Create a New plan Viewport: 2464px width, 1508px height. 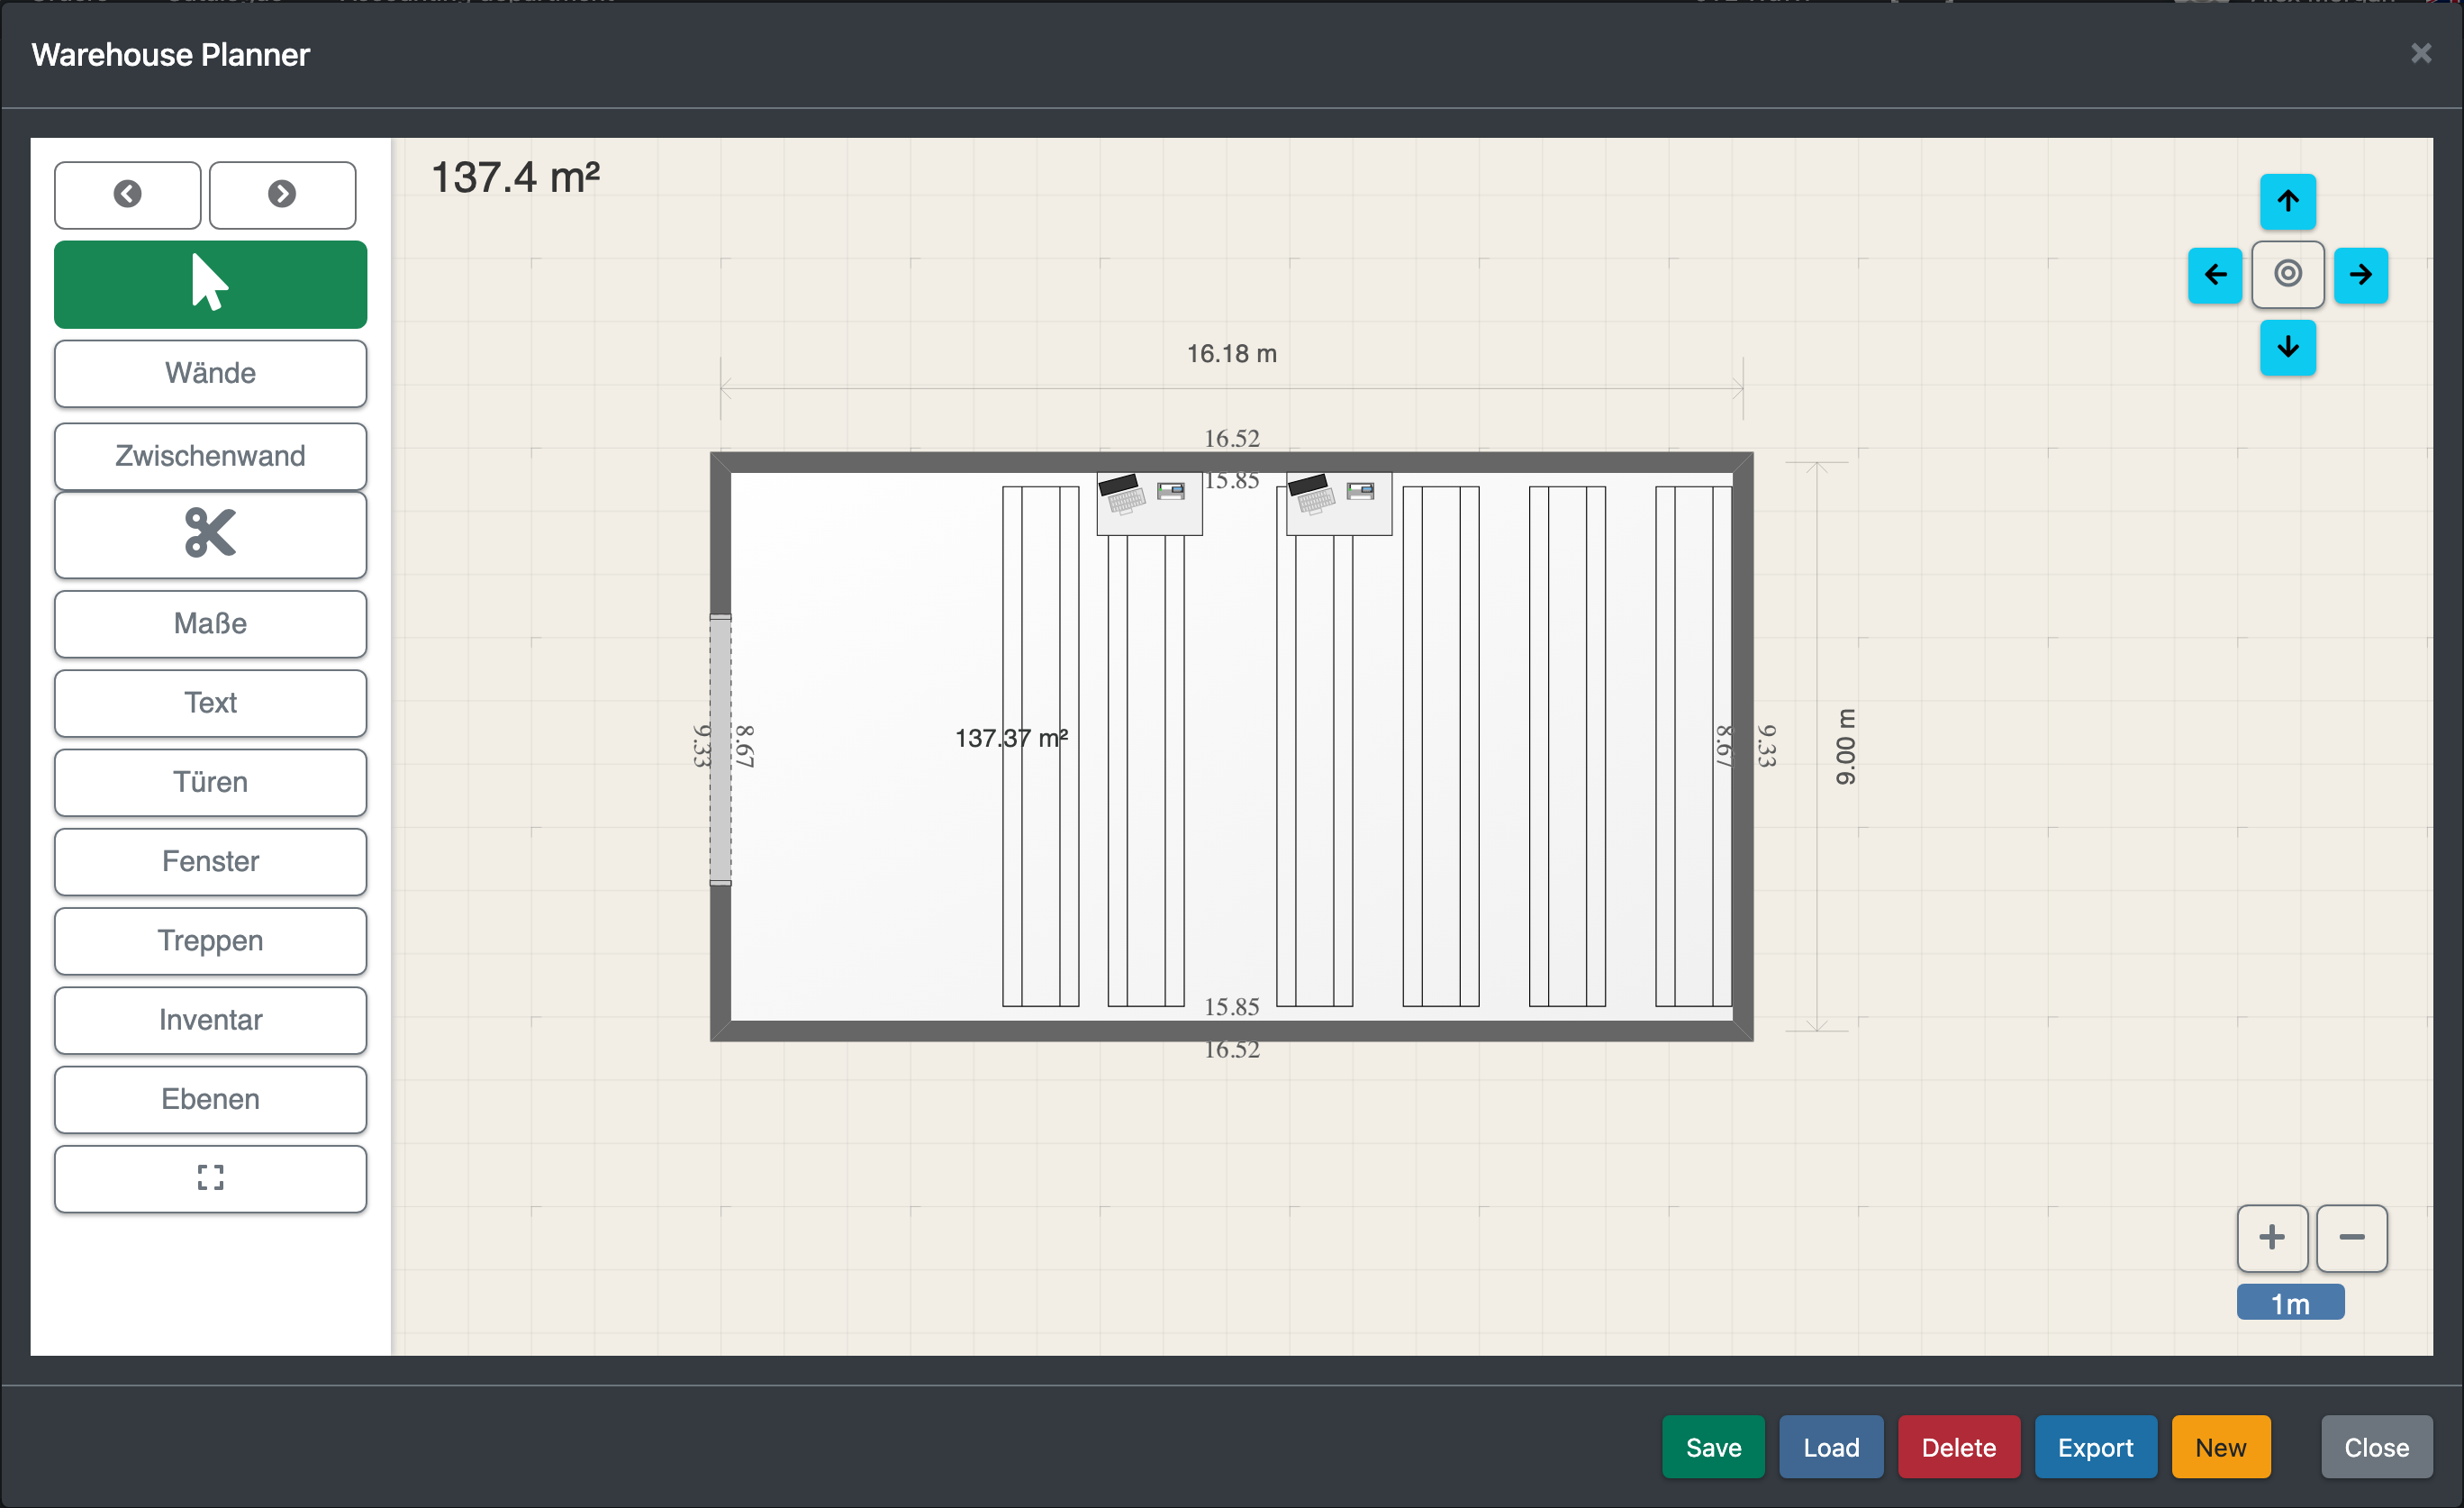(x=2221, y=1447)
